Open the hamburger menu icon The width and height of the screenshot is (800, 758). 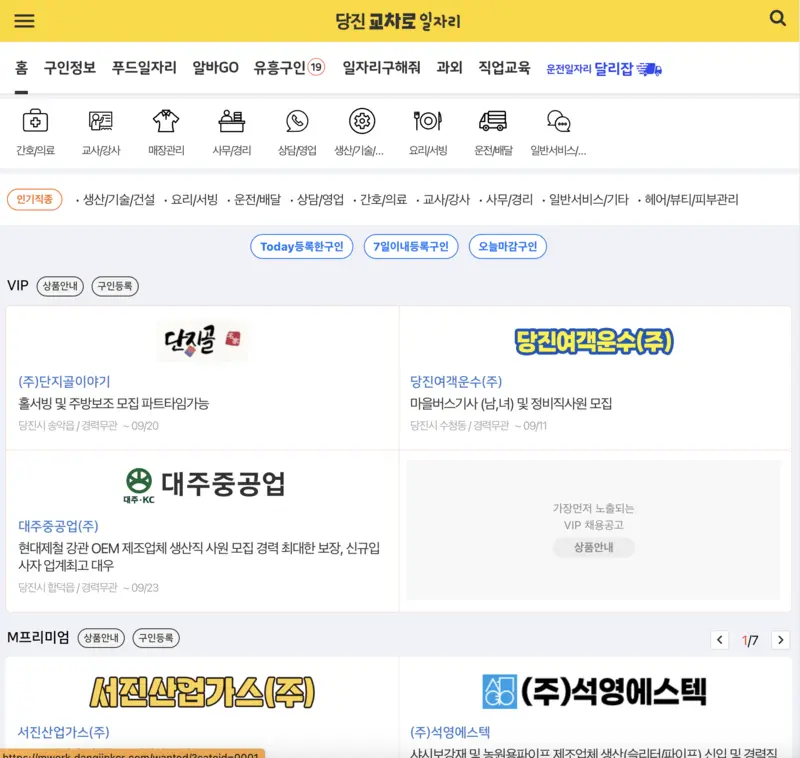pos(24,21)
